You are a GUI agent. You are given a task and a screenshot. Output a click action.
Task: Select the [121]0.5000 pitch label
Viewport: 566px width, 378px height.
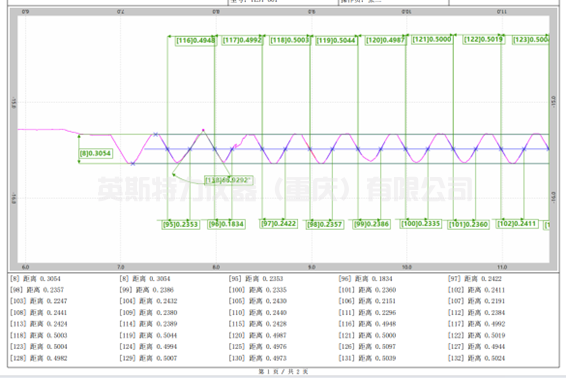point(432,39)
